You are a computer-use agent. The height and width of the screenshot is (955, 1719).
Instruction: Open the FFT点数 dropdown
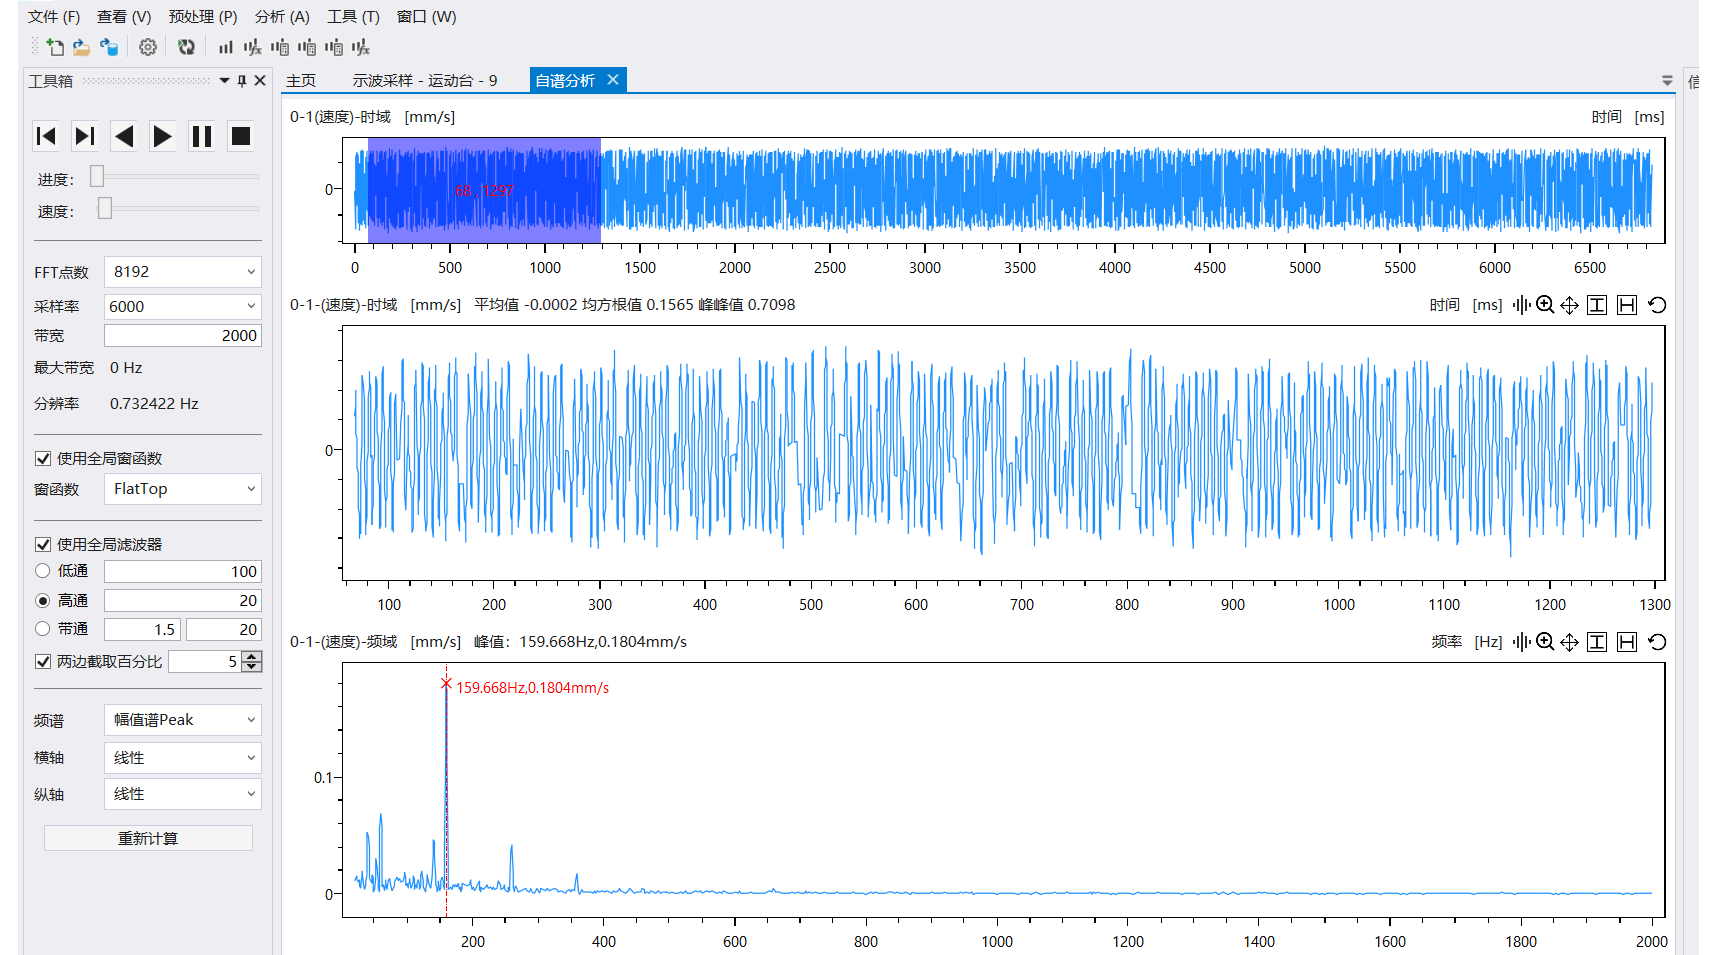point(182,272)
